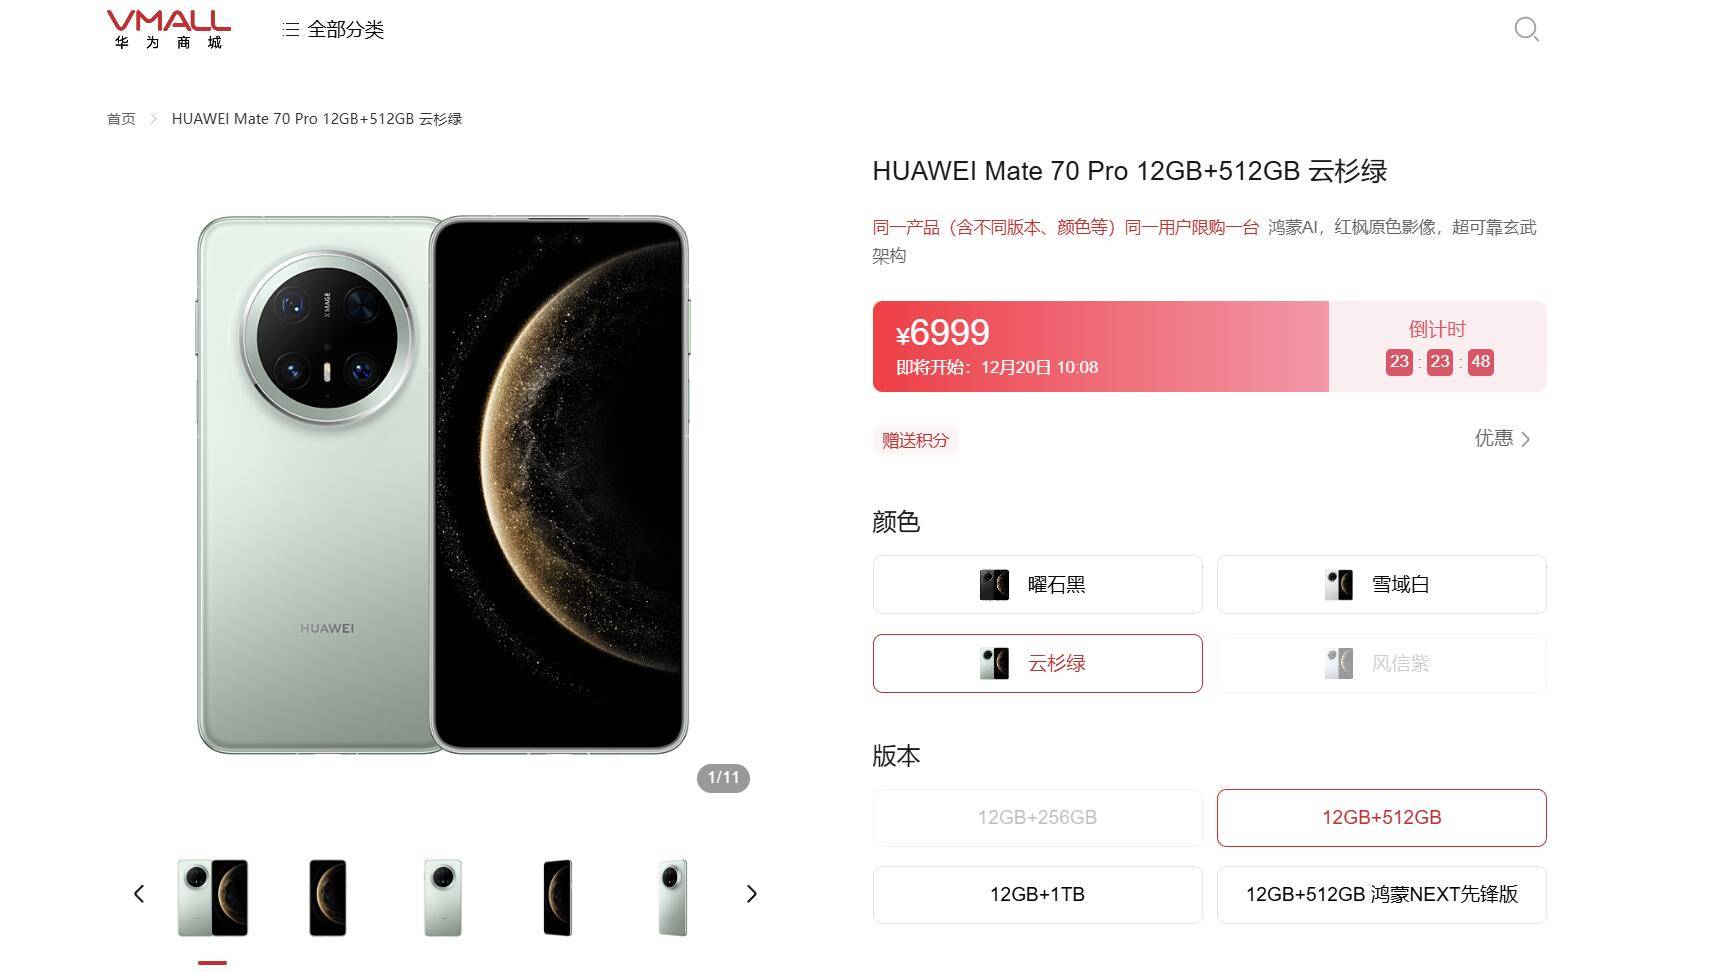Image resolution: width=1724 pixels, height=972 pixels.
Task: Click the product breadcrumb HUAWEI Mate 70 Pro
Action: click(x=317, y=119)
